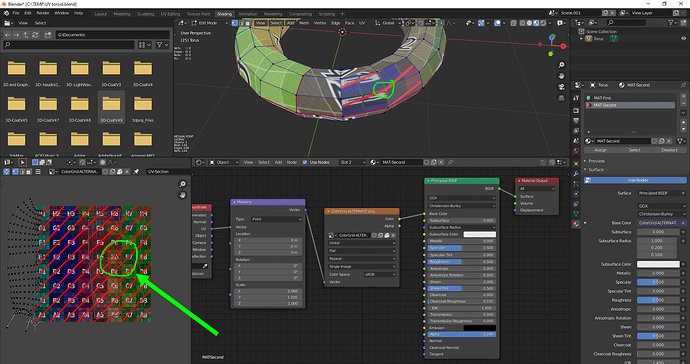
Task: Switch to rendered viewport shading
Action: [543, 23]
